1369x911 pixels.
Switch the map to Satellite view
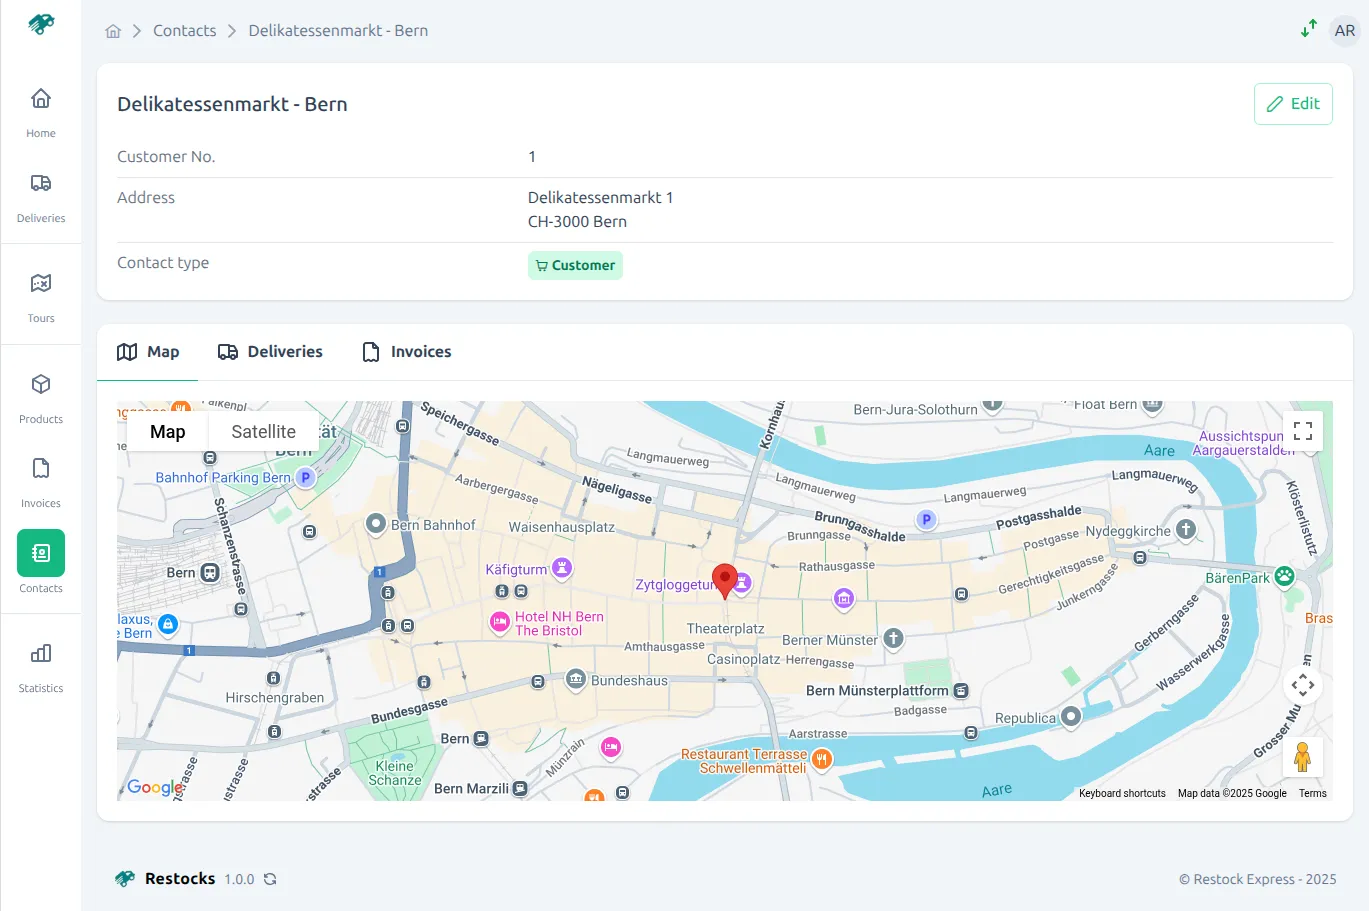point(263,431)
